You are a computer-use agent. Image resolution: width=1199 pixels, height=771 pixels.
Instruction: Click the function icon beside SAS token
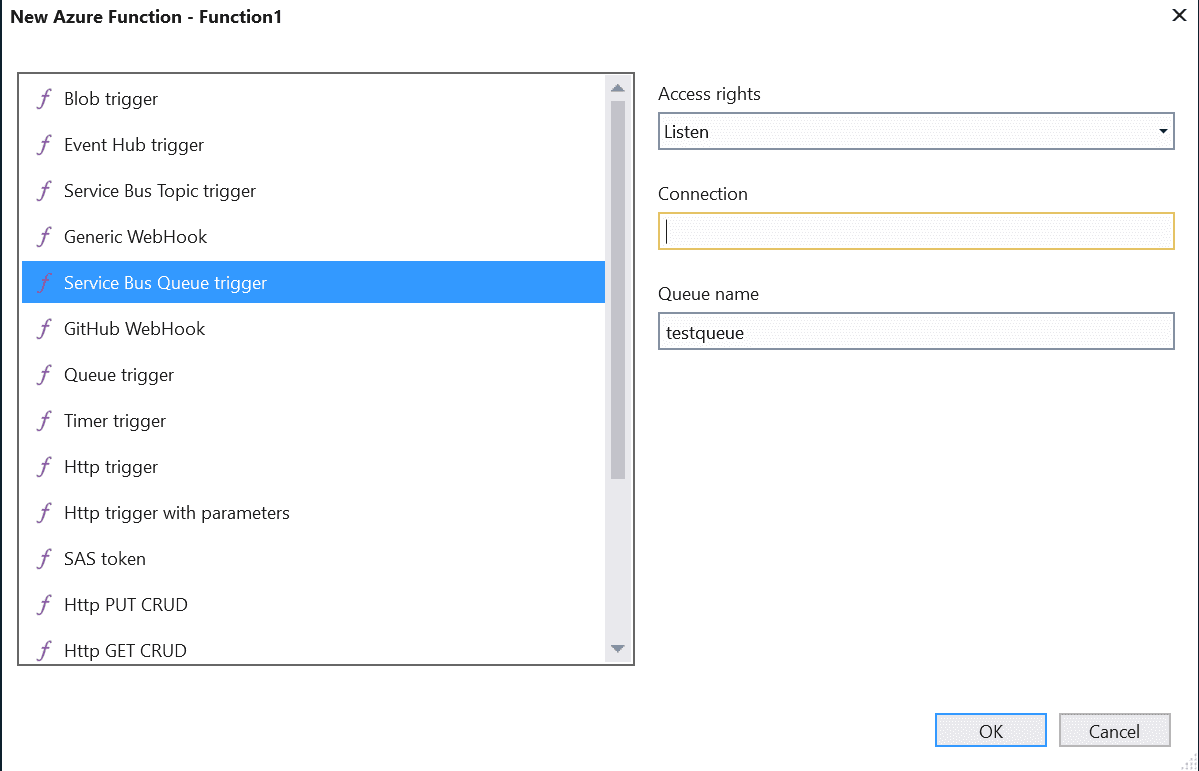click(x=44, y=558)
